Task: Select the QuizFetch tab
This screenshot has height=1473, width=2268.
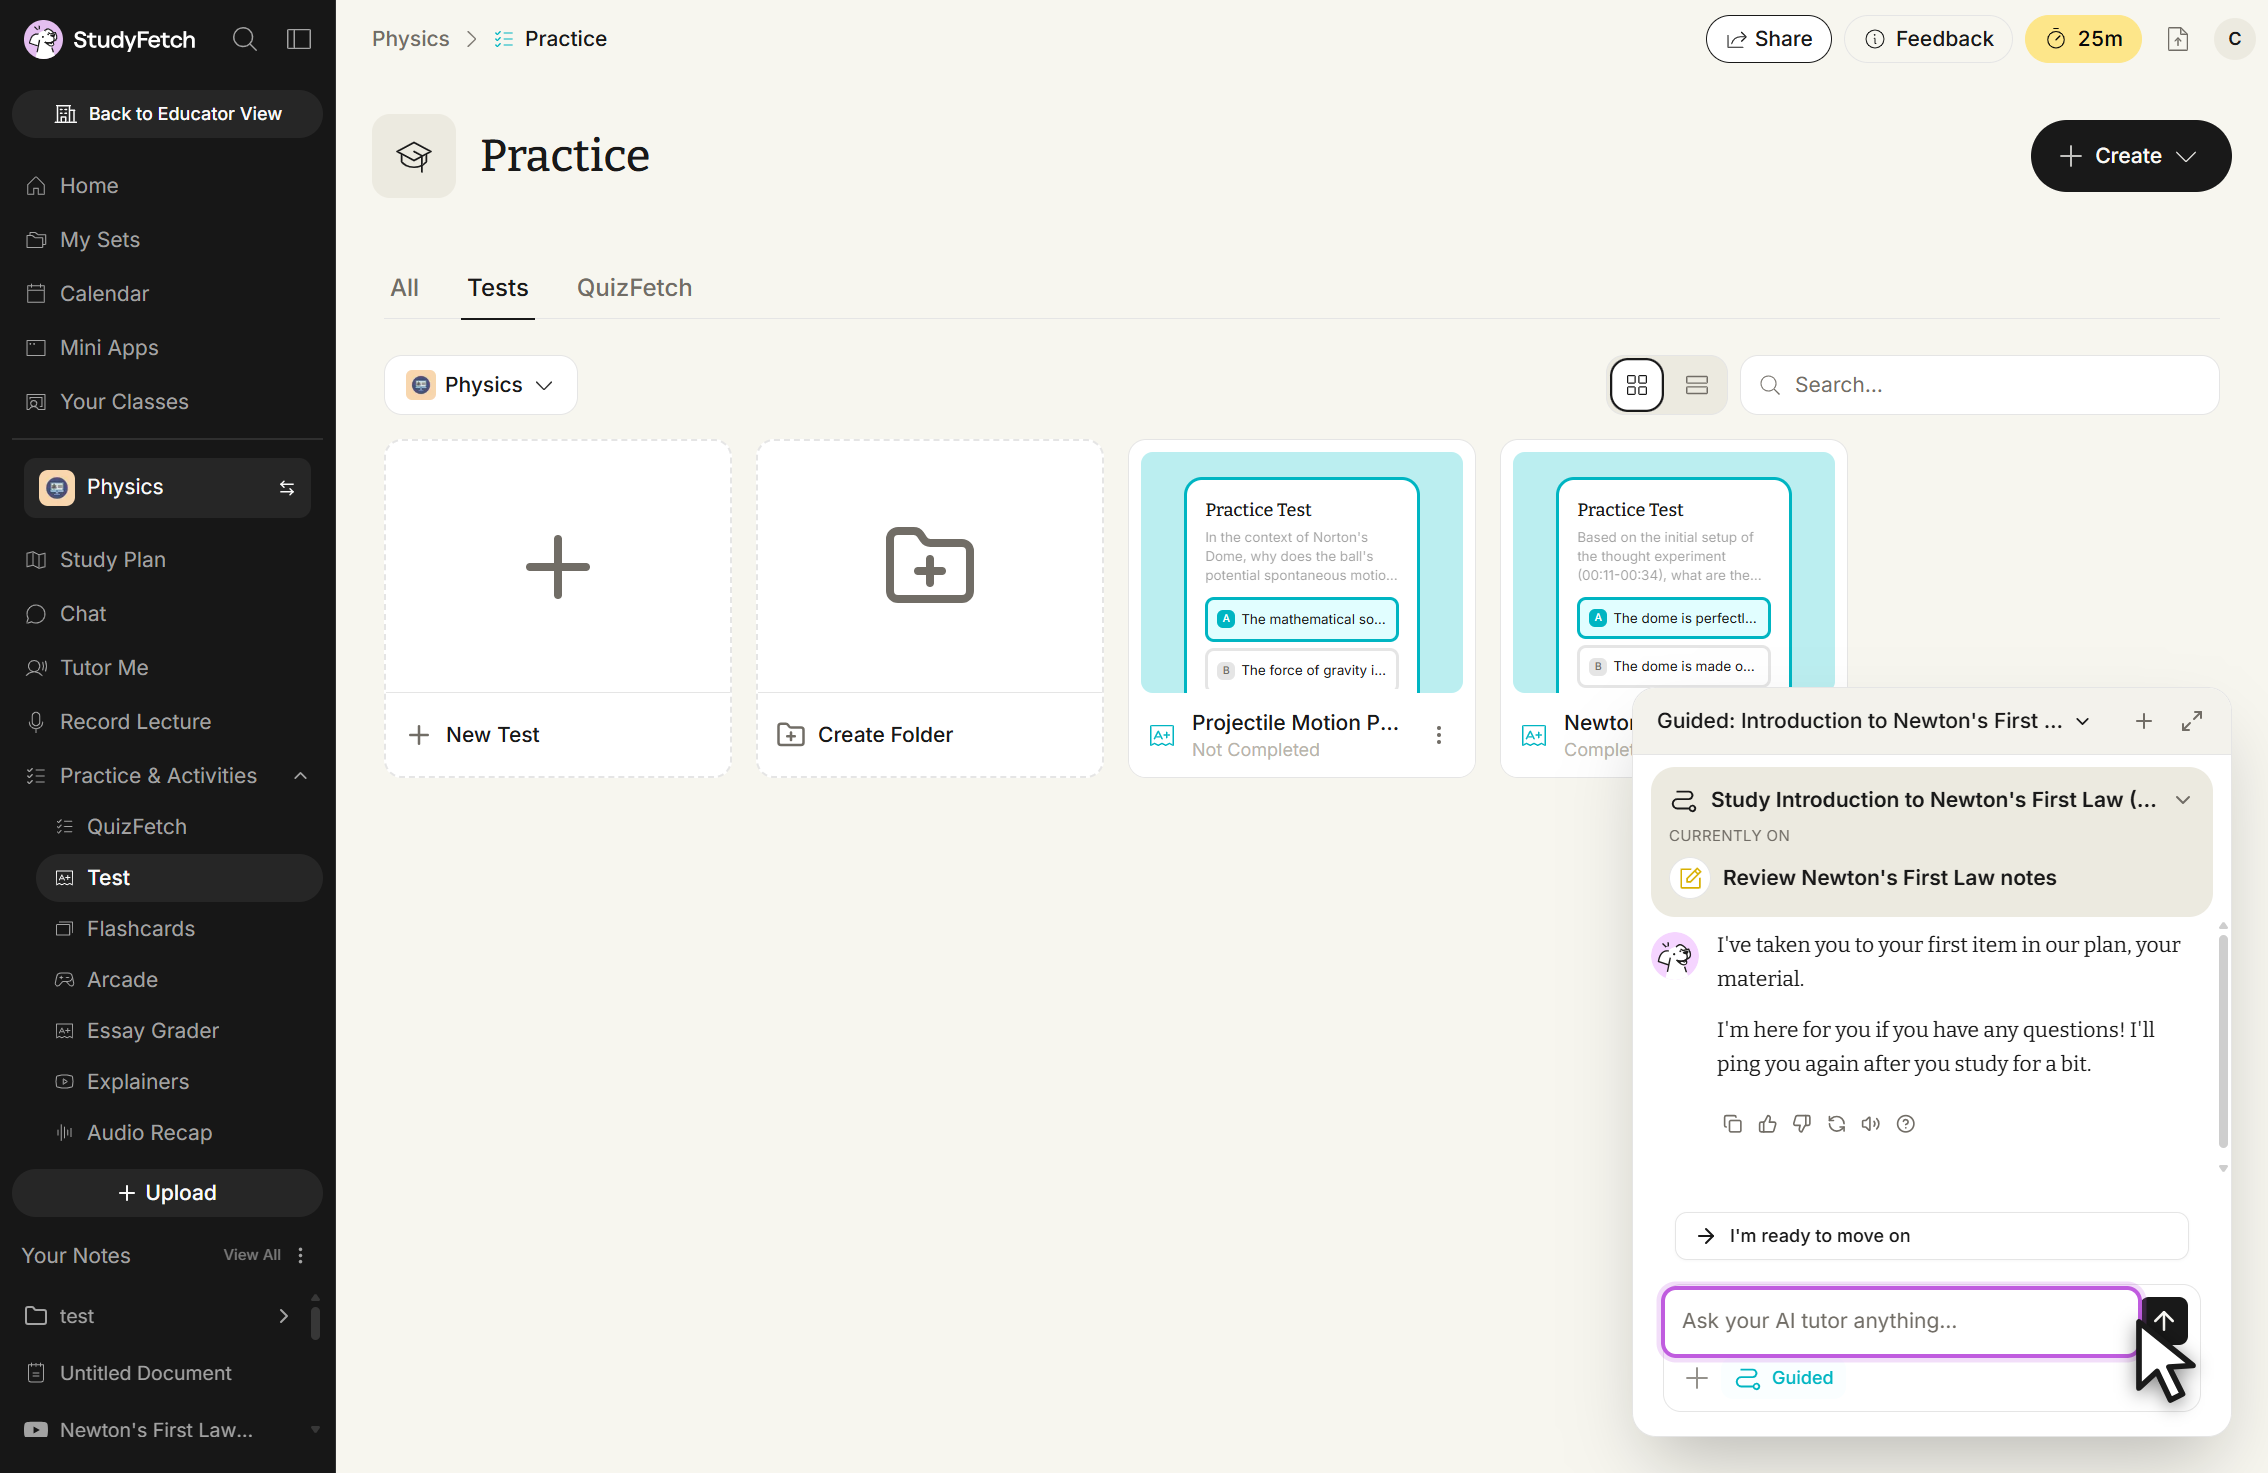Action: coord(634,288)
